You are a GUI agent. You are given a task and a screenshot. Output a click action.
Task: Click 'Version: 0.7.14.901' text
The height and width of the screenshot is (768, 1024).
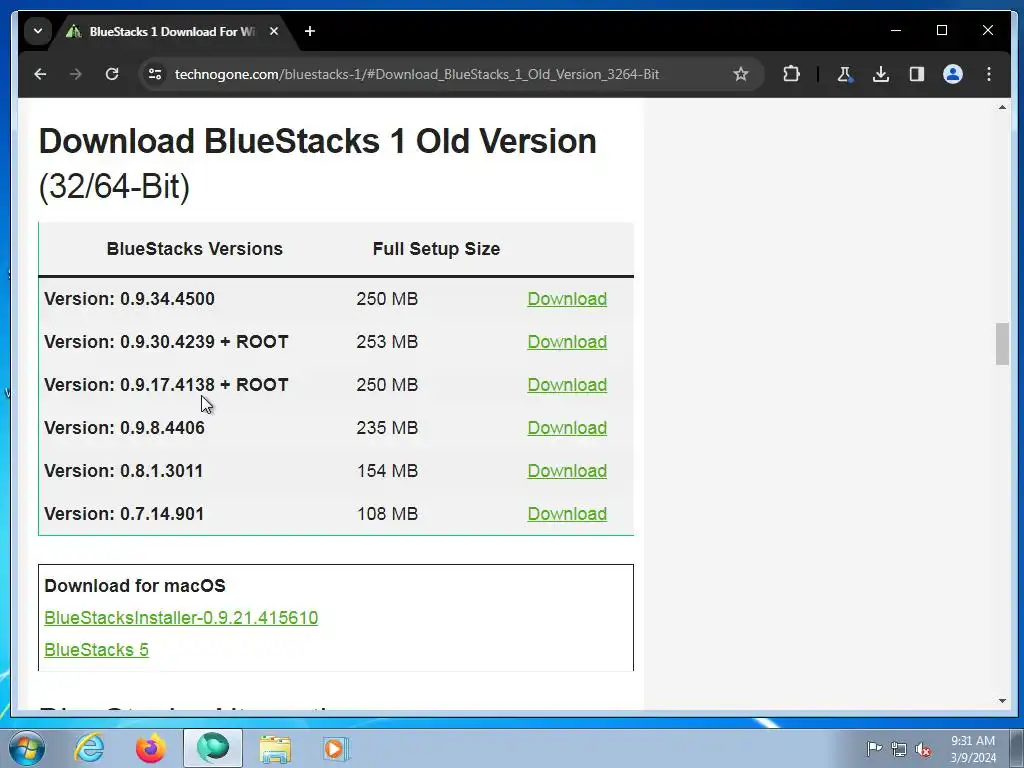[124, 515]
